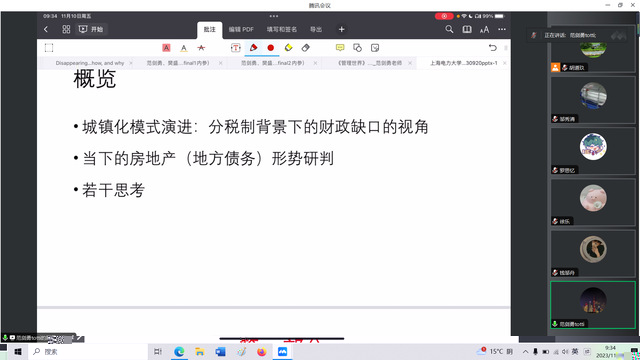This screenshot has width=640, height=360.
Task: Switch to the 编辑 PDF tab
Action: tap(241, 29)
